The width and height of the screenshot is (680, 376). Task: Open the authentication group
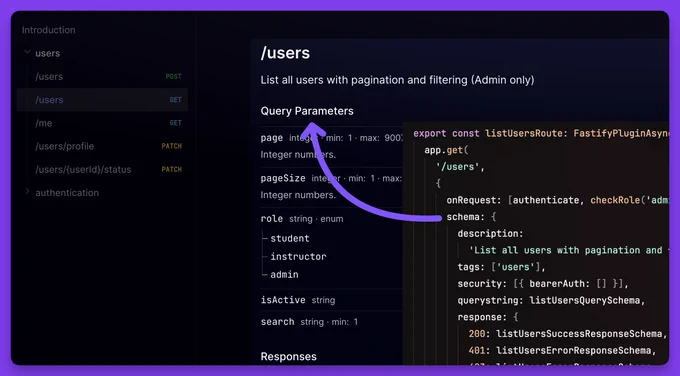tap(67, 193)
